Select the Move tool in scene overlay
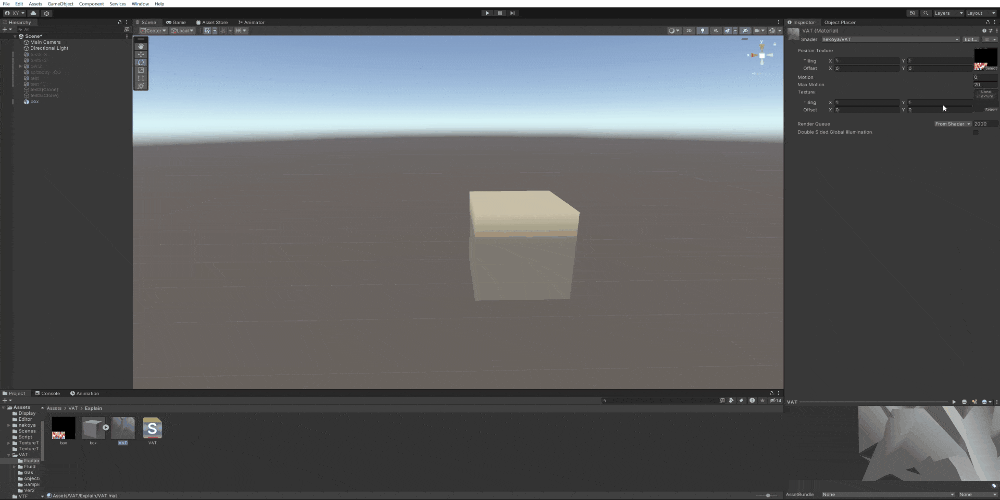Image resolution: width=1000 pixels, height=500 pixels. pyautogui.click(x=141, y=55)
